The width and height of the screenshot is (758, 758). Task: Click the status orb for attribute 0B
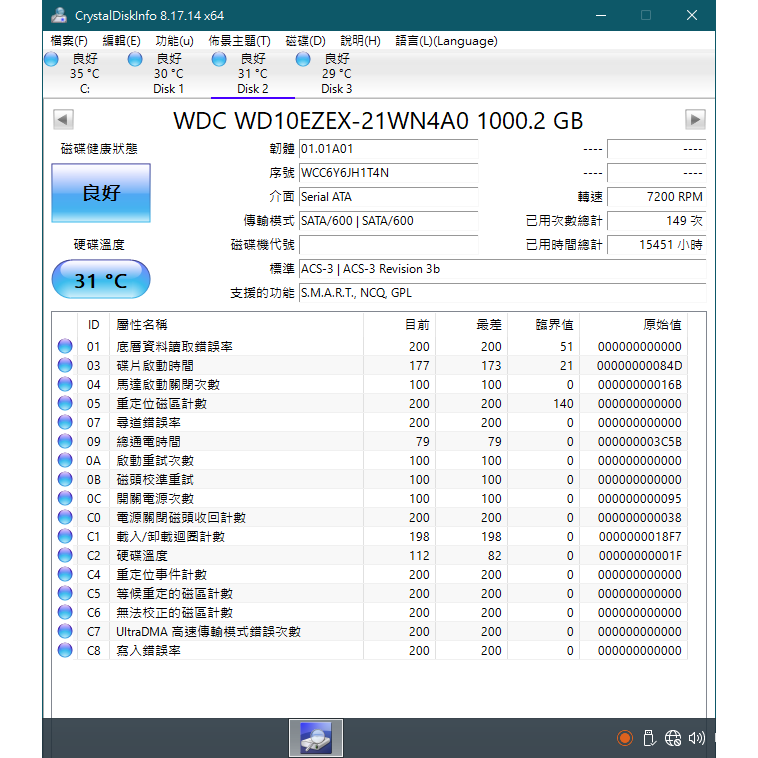(65, 479)
